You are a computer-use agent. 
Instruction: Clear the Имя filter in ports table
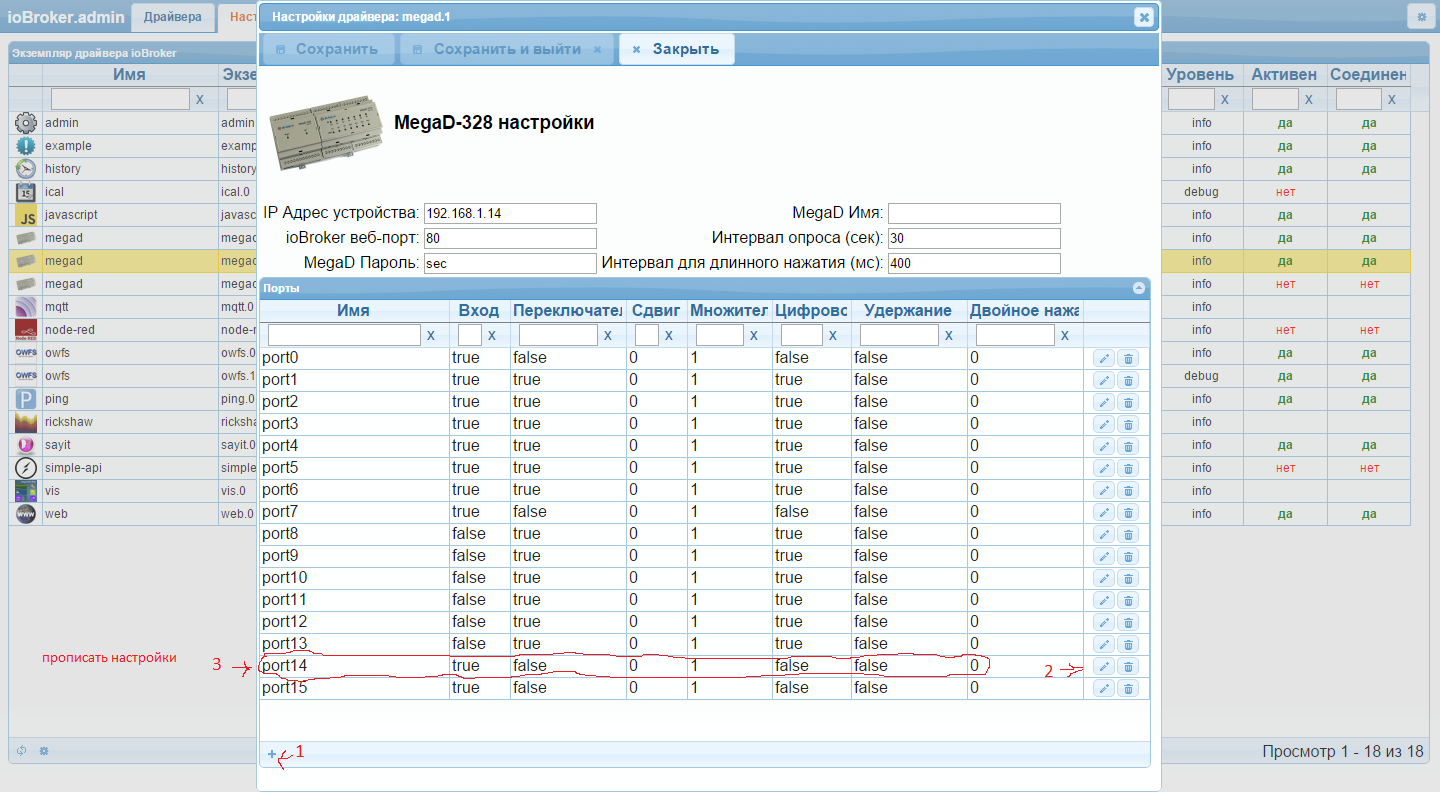click(x=431, y=336)
